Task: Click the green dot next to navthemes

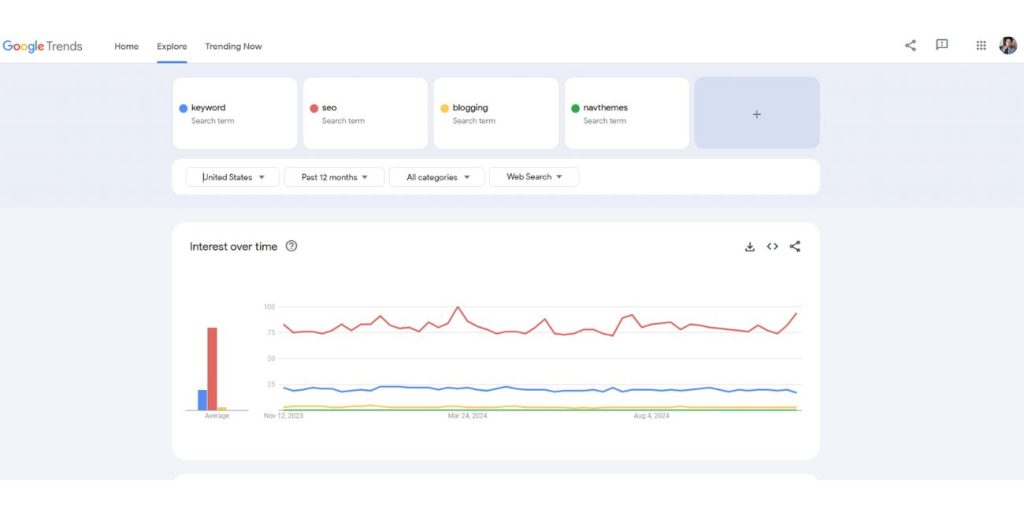Action: coord(575,108)
